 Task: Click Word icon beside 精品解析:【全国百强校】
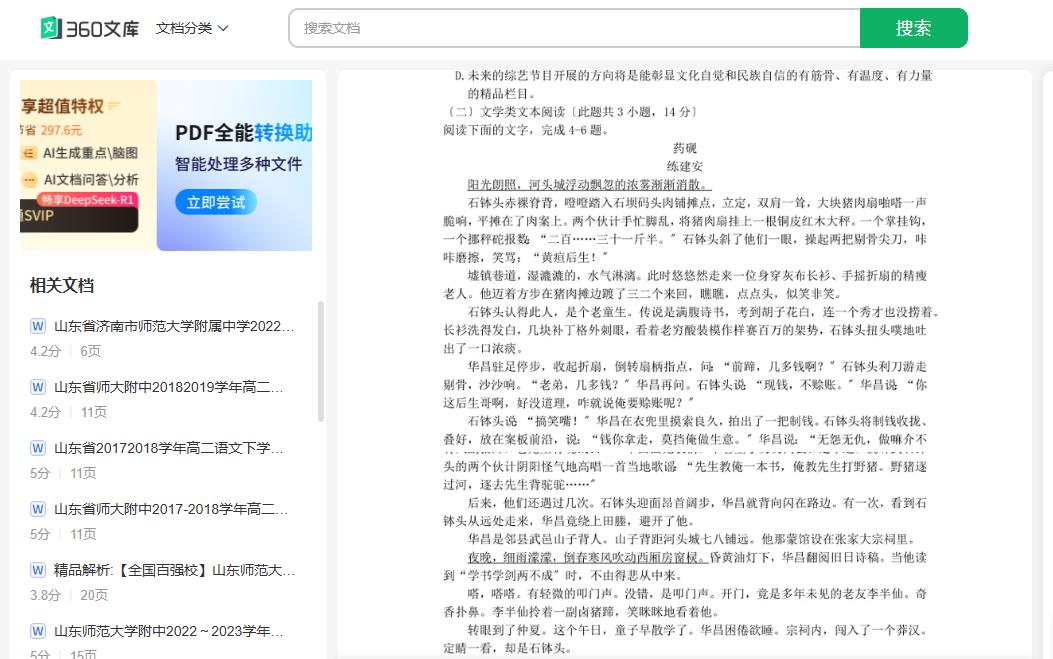pyautogui.click(x=38, y=570)
